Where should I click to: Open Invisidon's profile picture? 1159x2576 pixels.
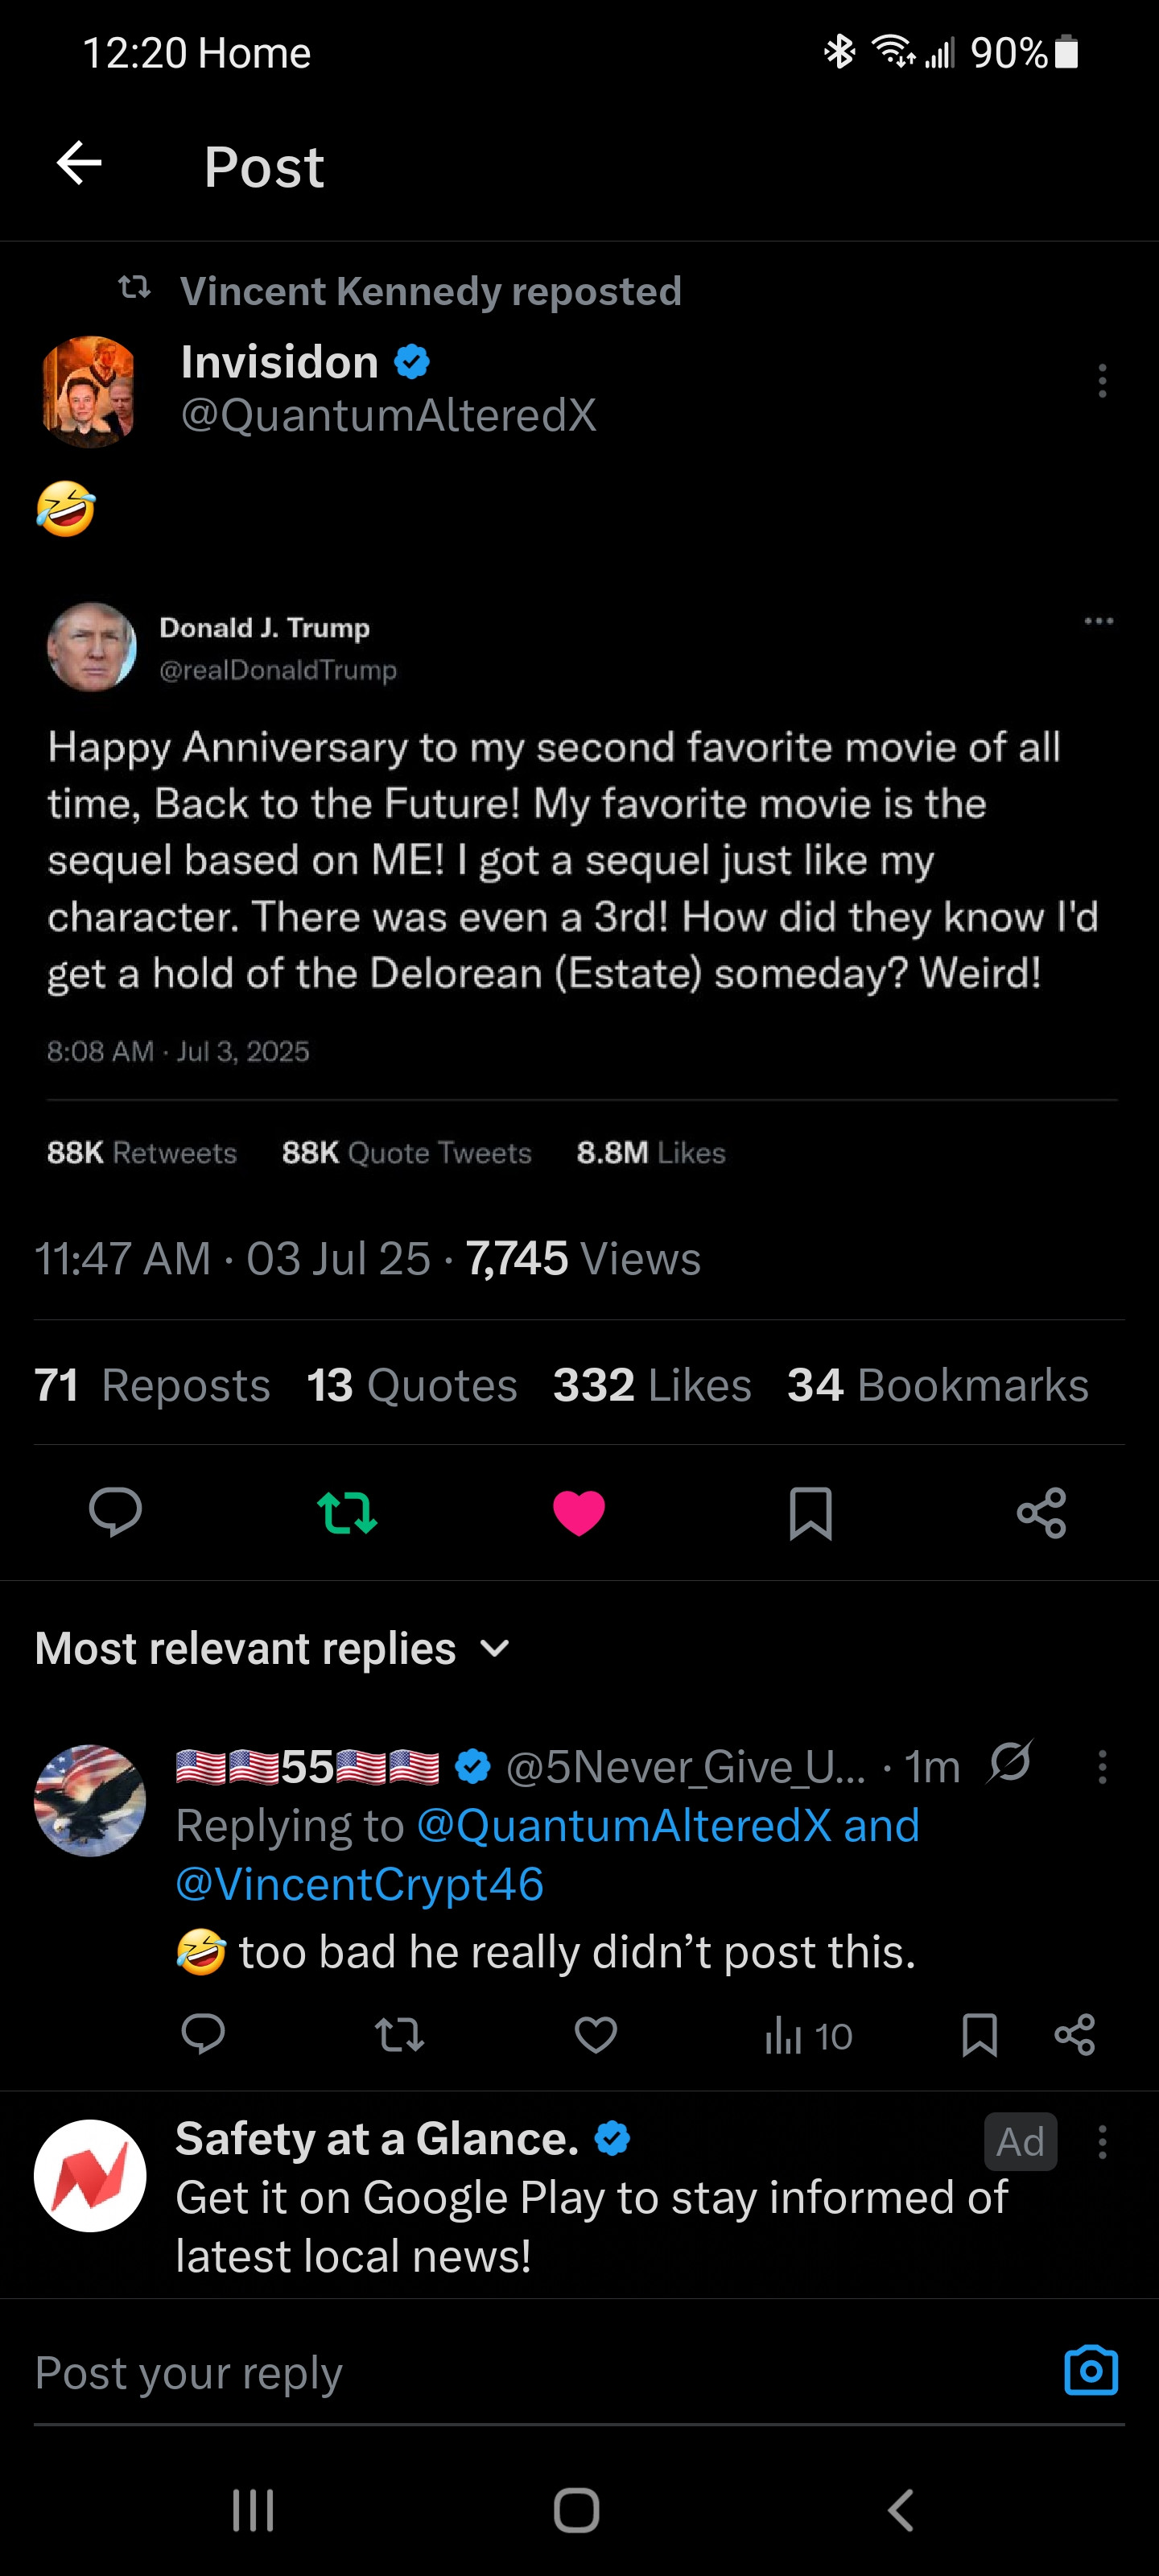pyautogui.click(x=90, y=390)
